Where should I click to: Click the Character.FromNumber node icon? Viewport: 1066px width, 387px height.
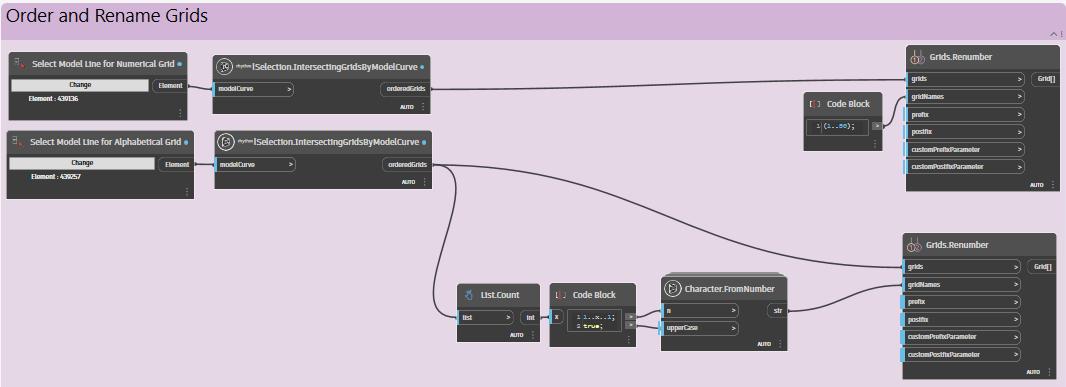(x=672, y=289)
